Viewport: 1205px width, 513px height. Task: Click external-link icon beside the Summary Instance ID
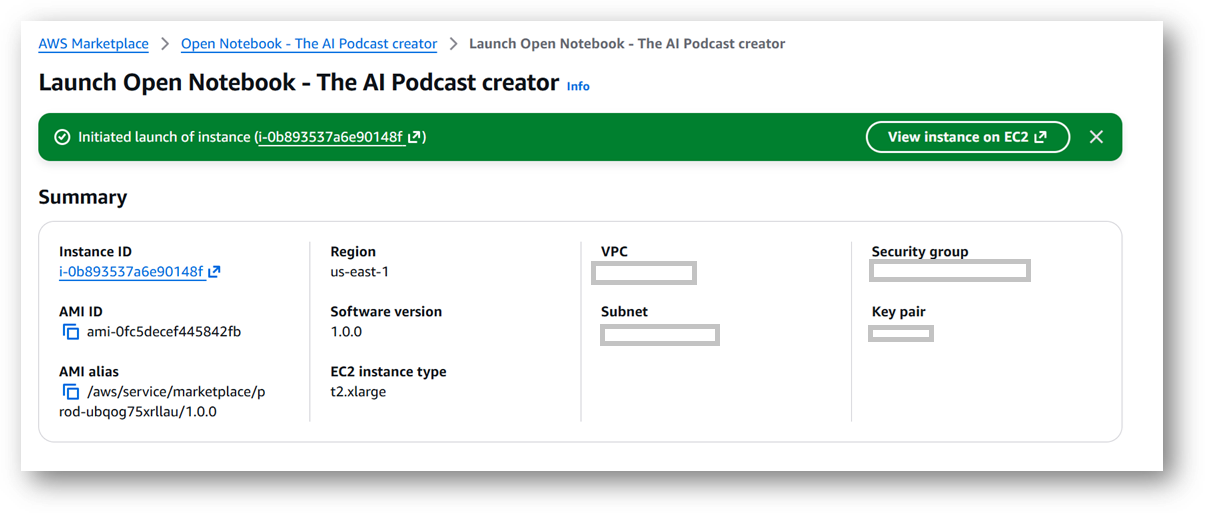point(214,272)
